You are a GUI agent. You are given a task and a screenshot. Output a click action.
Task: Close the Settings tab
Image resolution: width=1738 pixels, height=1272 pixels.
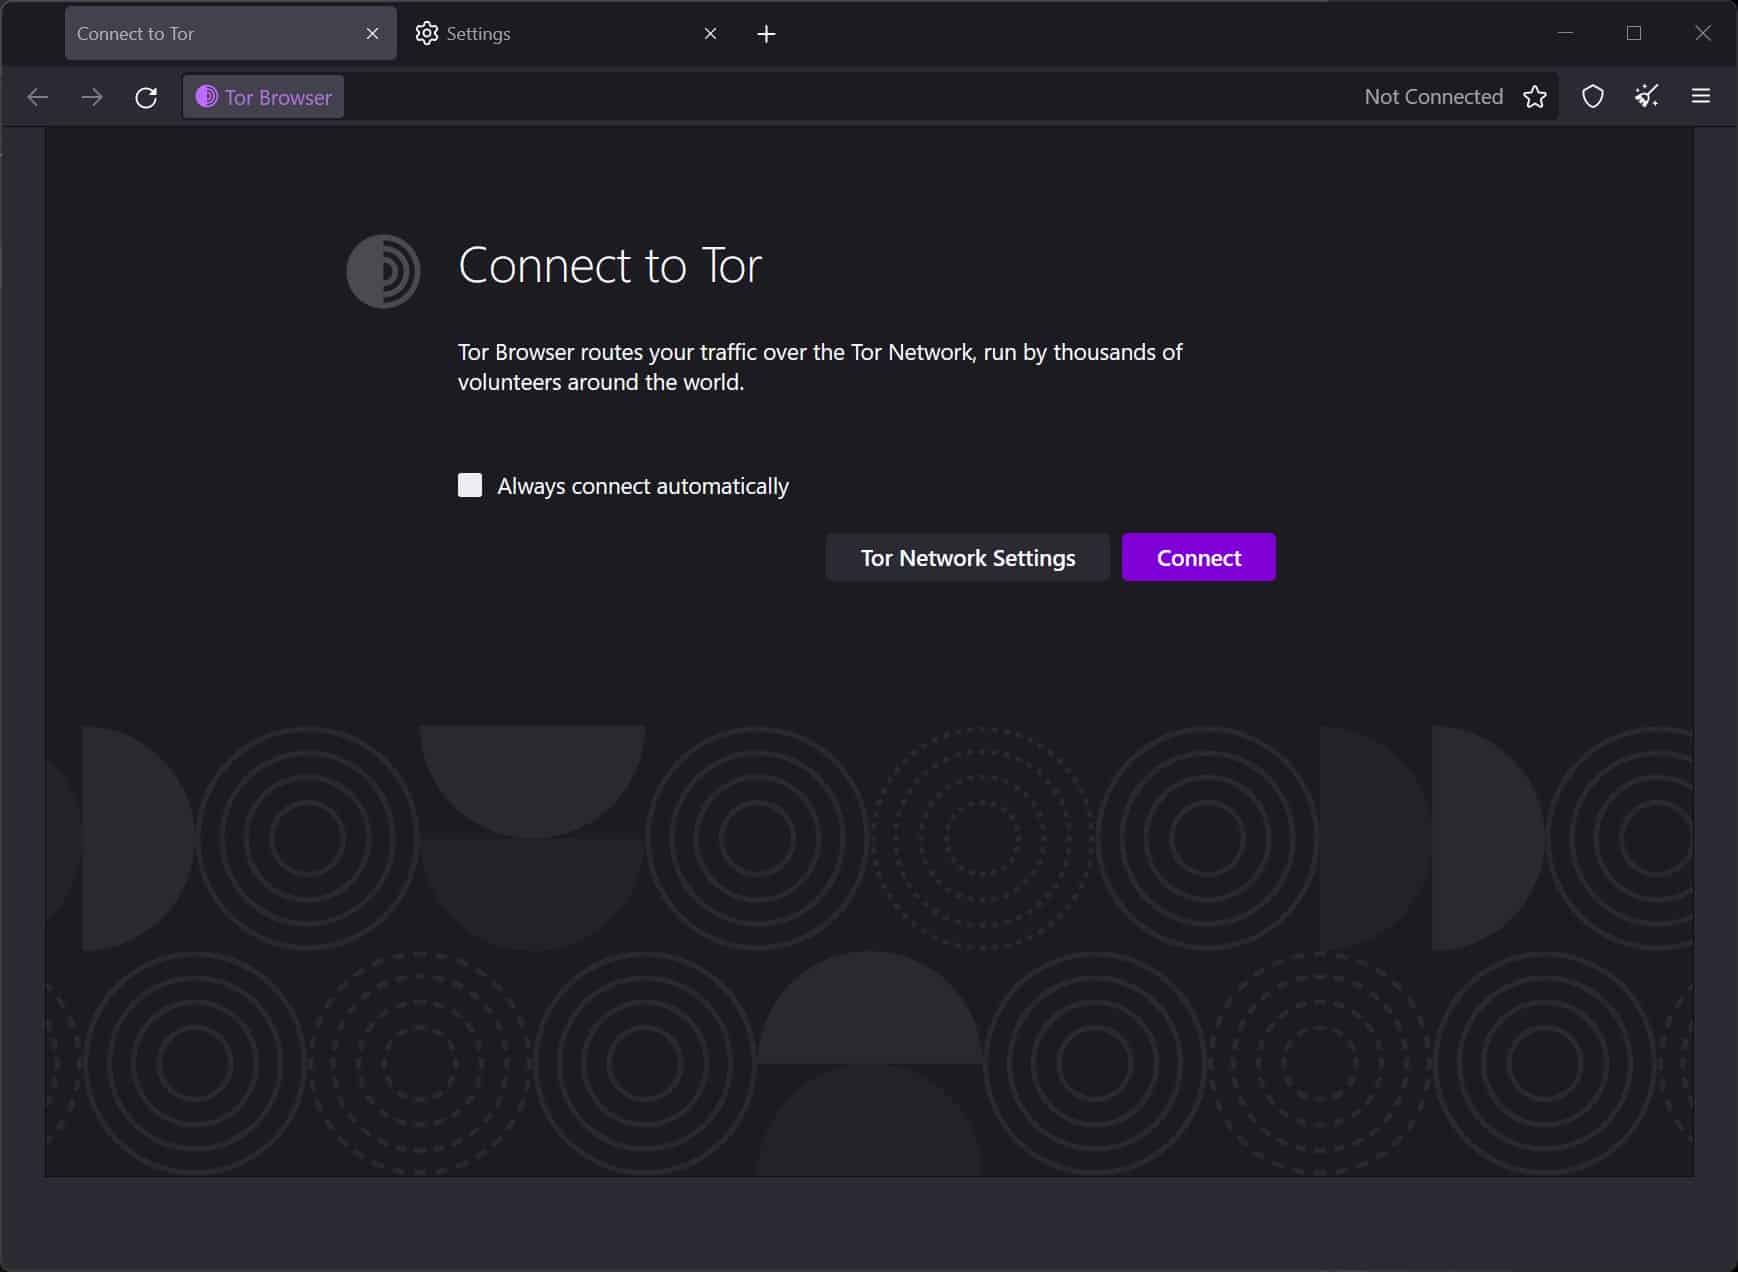(x=710, y=34)
